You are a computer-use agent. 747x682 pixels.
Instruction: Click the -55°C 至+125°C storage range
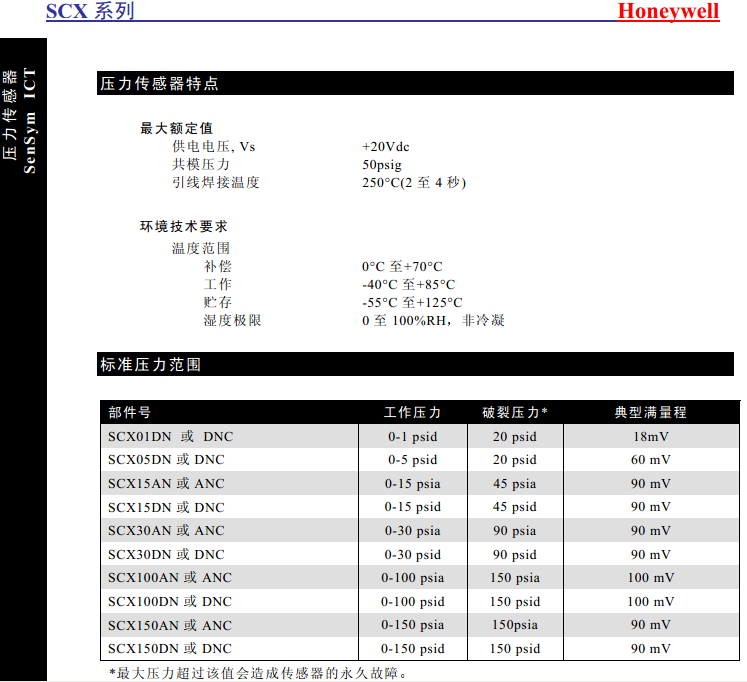(412, 302)
